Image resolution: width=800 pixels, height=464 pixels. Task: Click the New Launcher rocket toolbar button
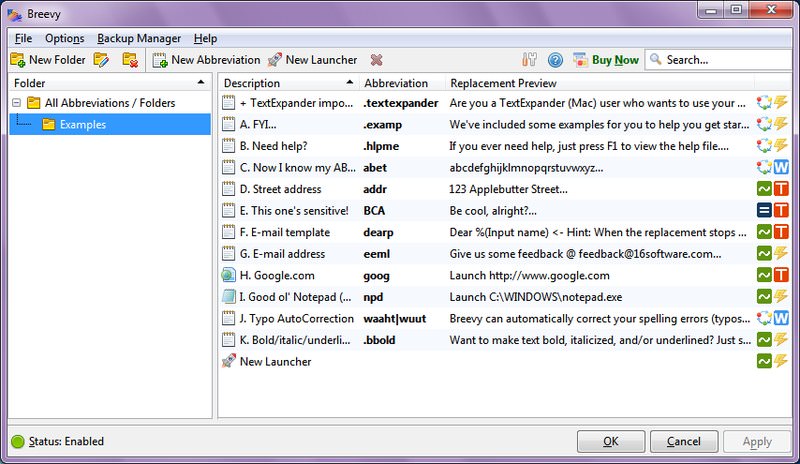click(312, 60)
